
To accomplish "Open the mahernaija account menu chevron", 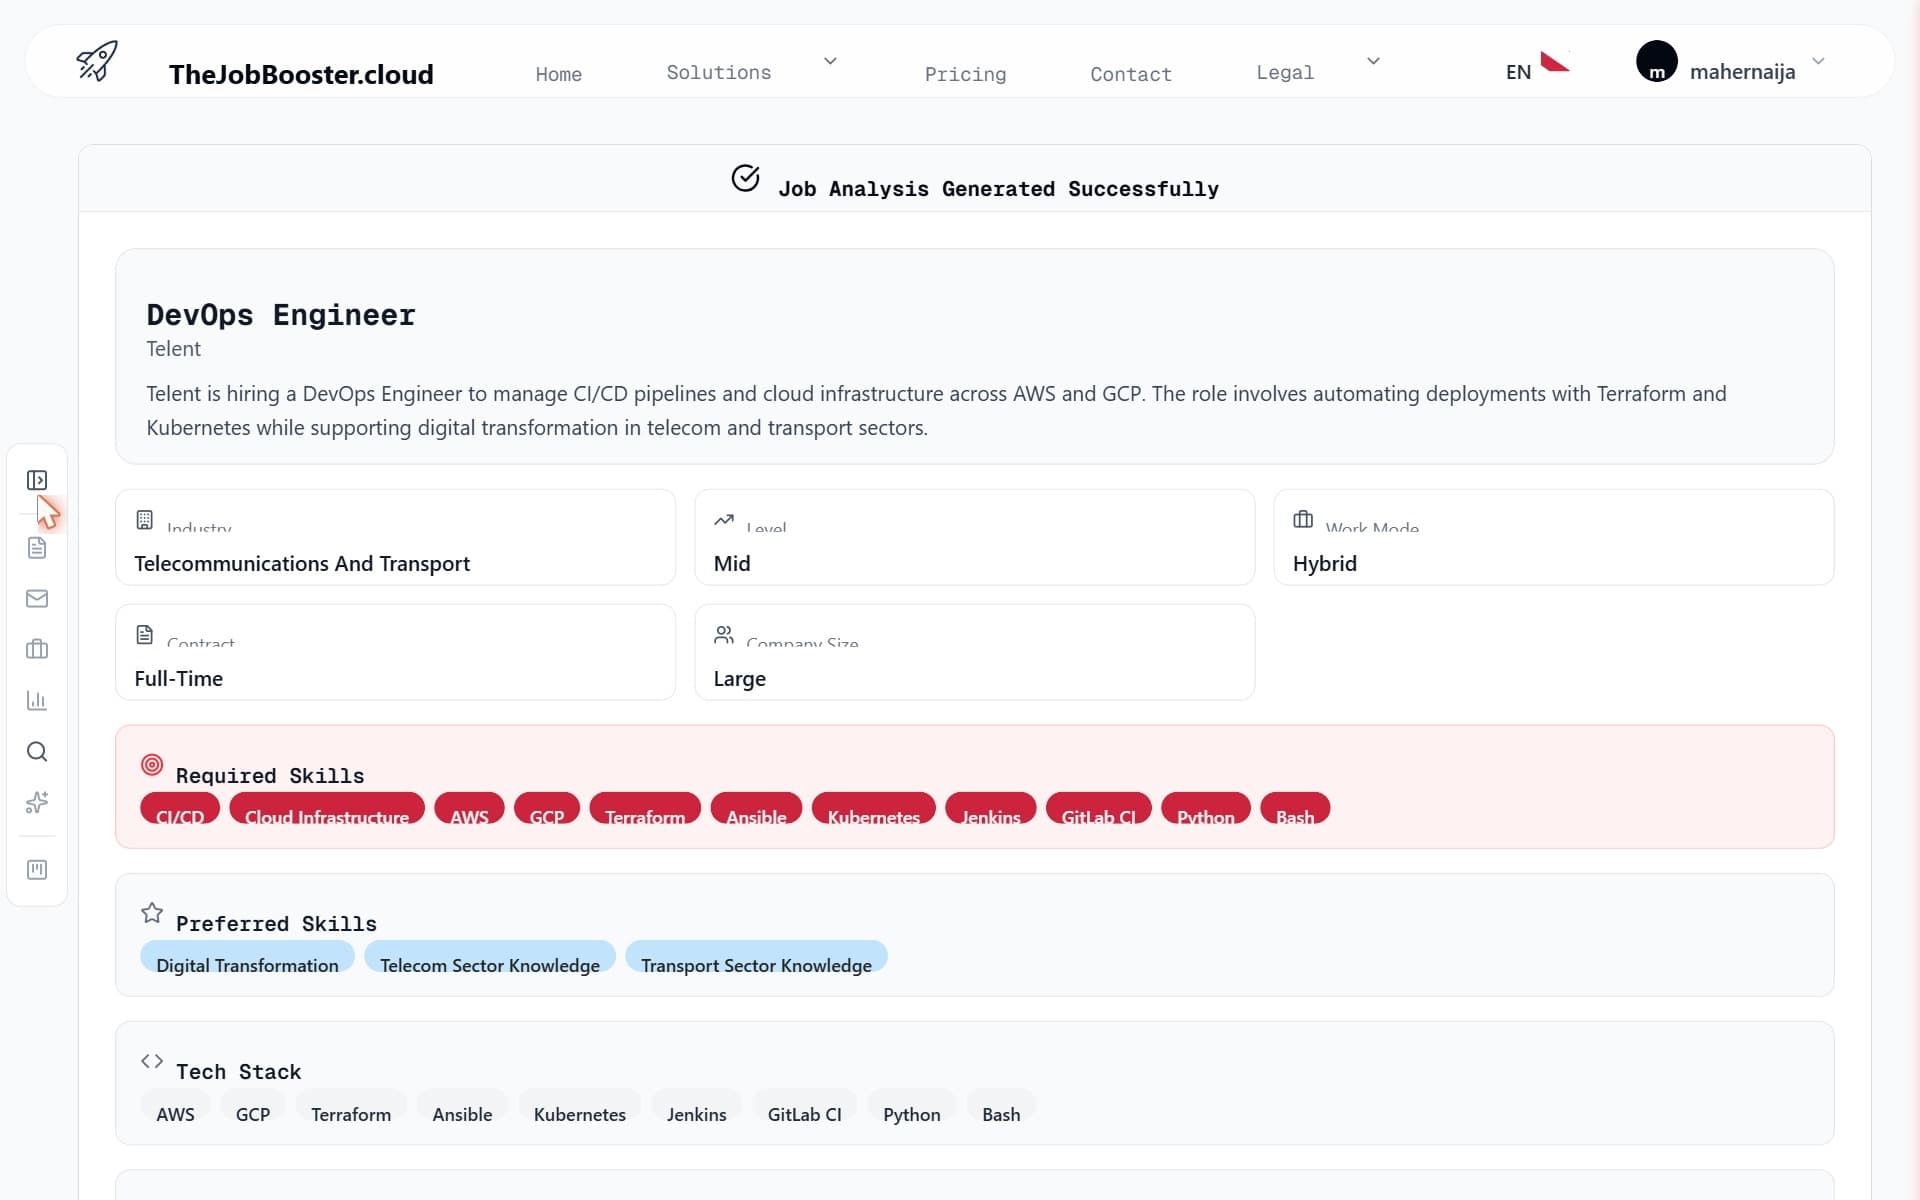I will click(x=1818, y=61).
